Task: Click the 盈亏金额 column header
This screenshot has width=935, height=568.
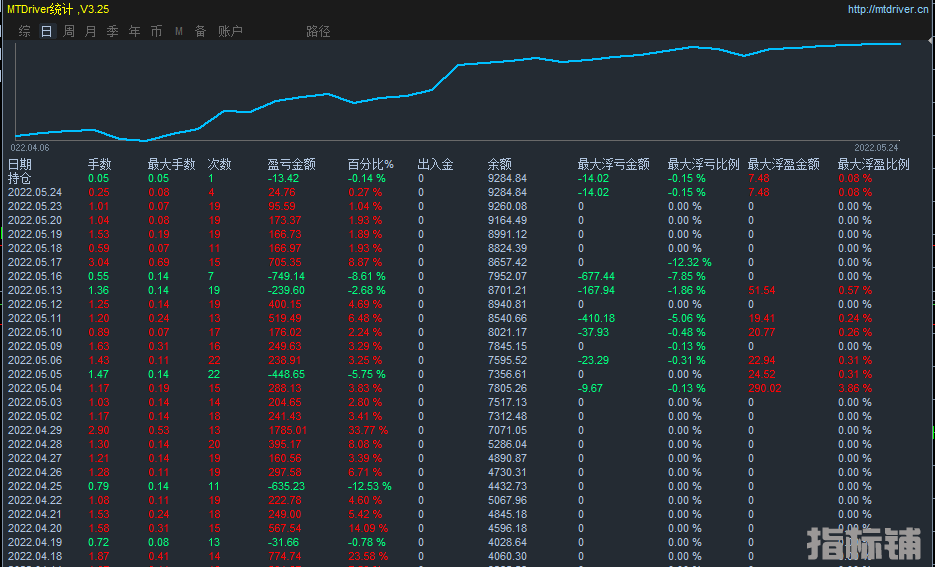Action: [x=292, y=164]
